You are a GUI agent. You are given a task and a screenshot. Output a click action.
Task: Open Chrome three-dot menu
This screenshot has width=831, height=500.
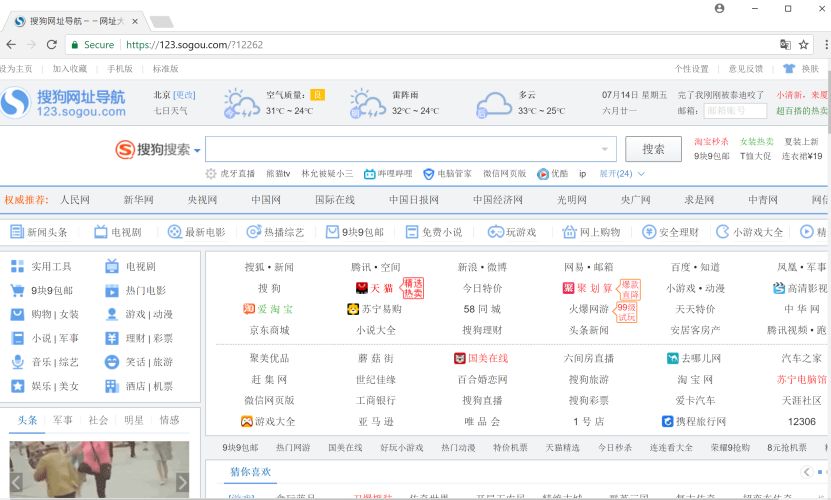(826, 45)
